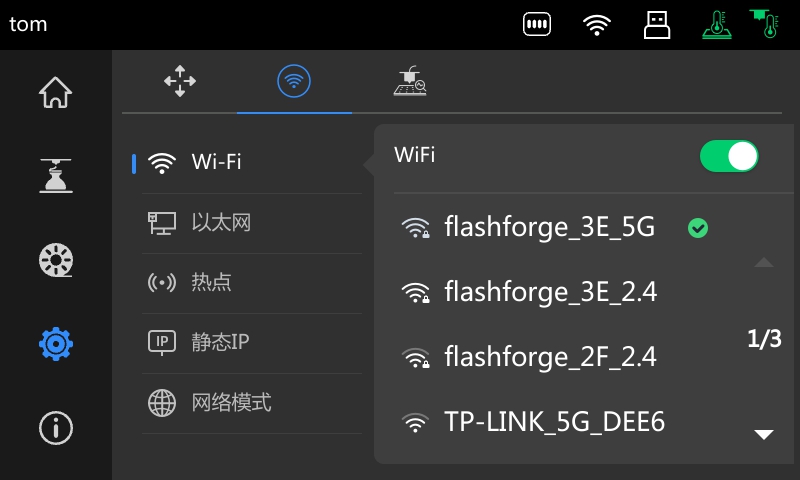Open the print/build plate sidebar icon
This screenshot has width=800, height=480.
point(56,176)
